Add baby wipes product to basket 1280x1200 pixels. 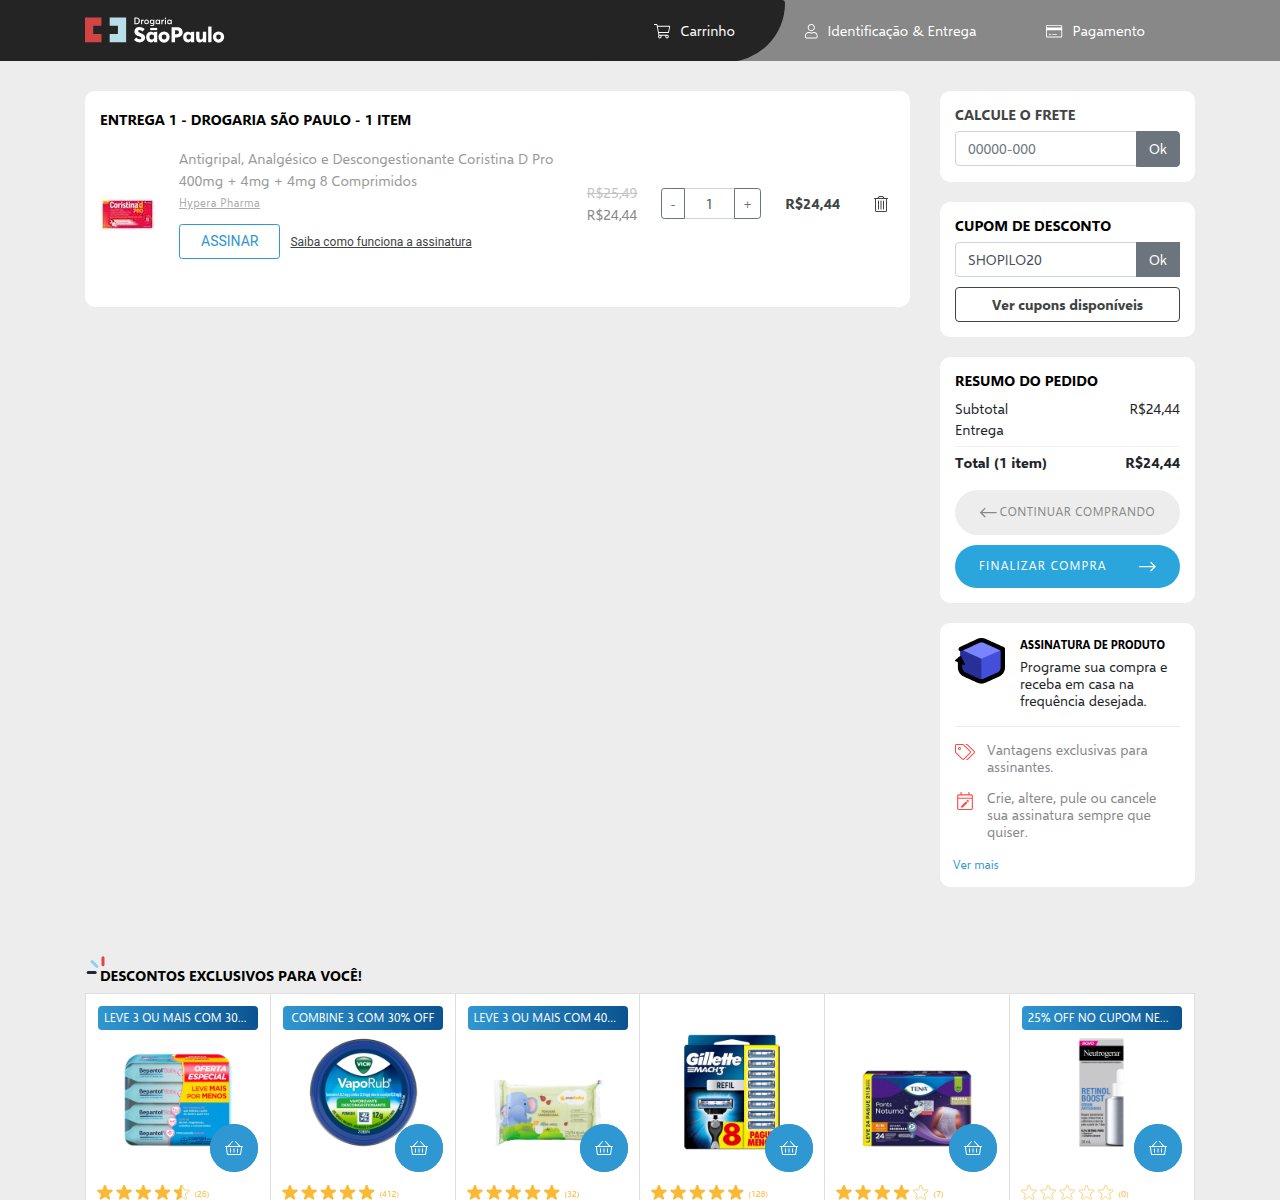604,1148
